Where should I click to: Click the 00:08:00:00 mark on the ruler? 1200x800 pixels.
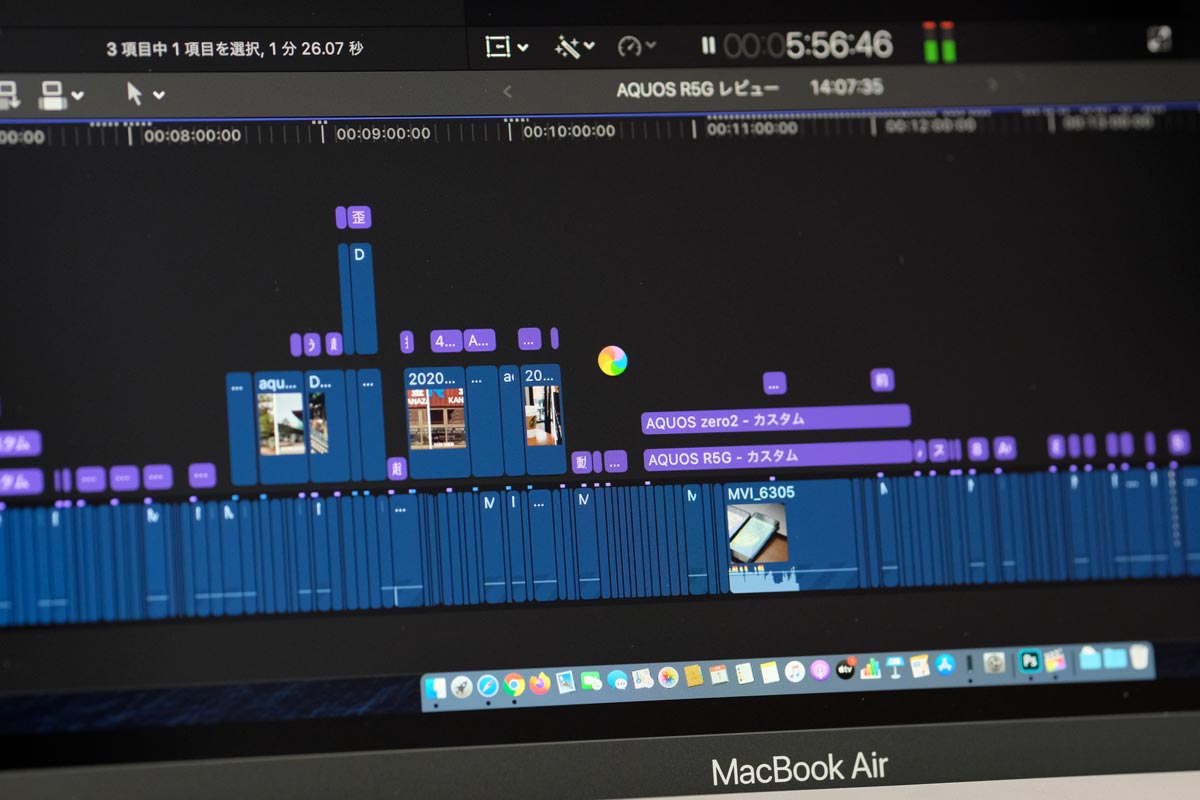(192, 135)
